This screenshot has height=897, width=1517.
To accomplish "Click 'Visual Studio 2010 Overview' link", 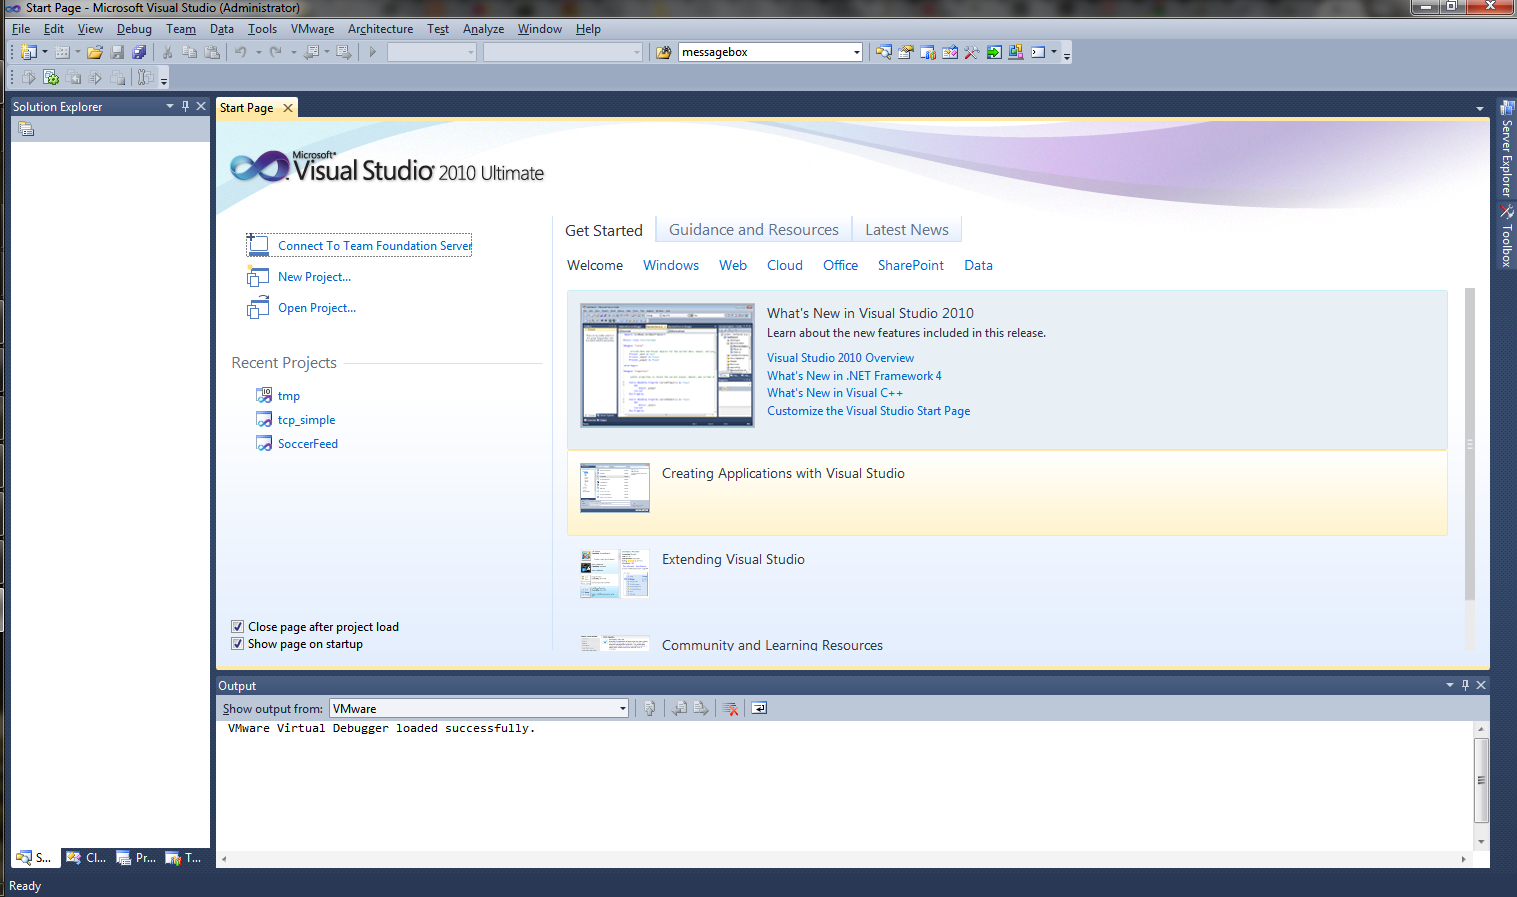I will (840, 358).
